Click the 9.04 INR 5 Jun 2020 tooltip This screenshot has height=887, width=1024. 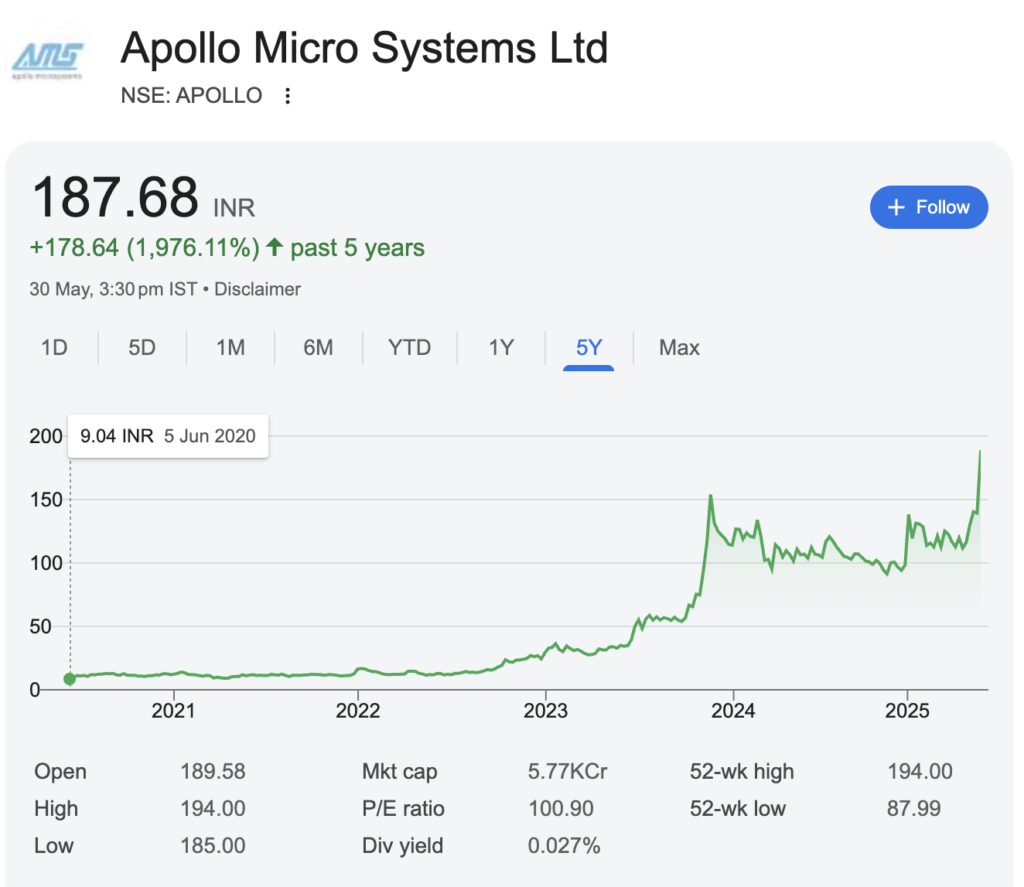168,436
